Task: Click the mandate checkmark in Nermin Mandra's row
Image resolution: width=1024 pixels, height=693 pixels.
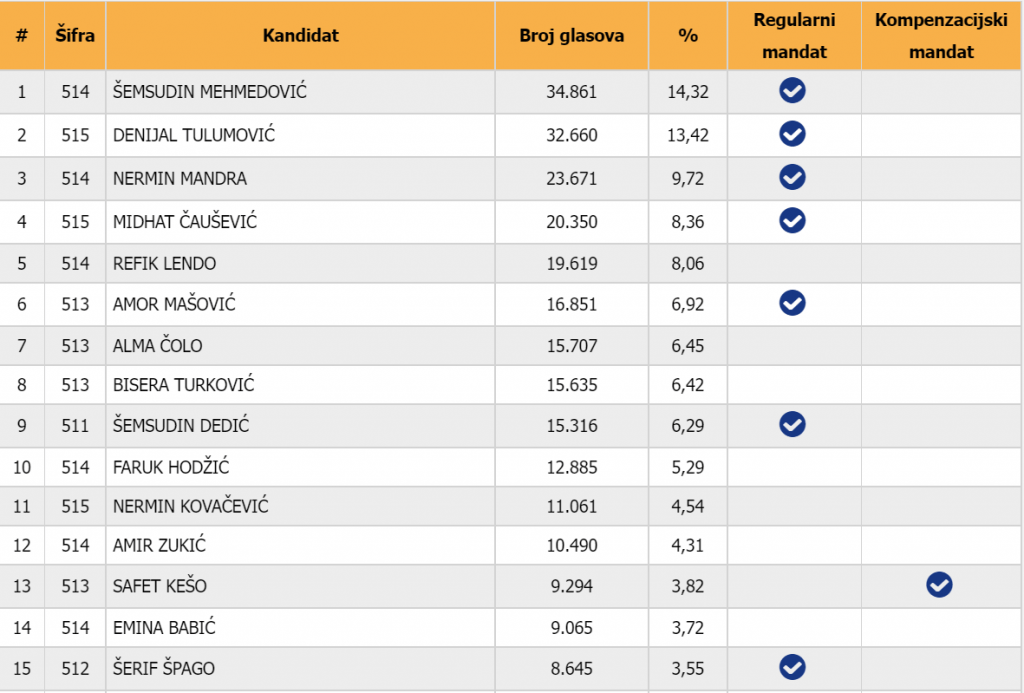Action: pyautogui.click(x=793, y=177)
